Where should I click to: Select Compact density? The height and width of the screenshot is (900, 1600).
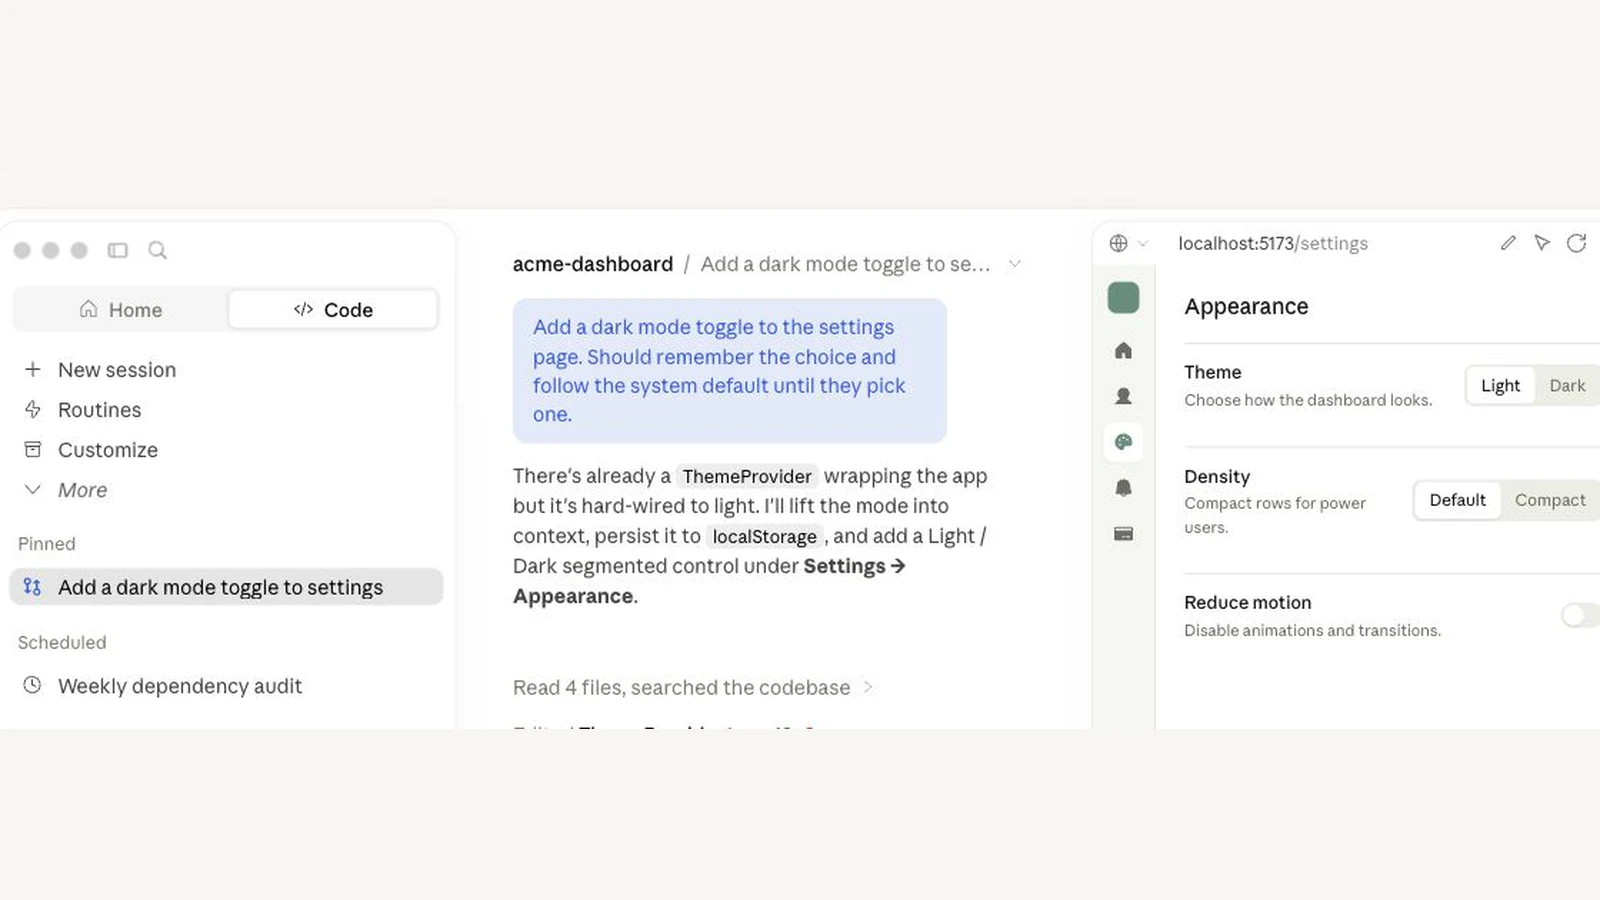click(1550, 500)
